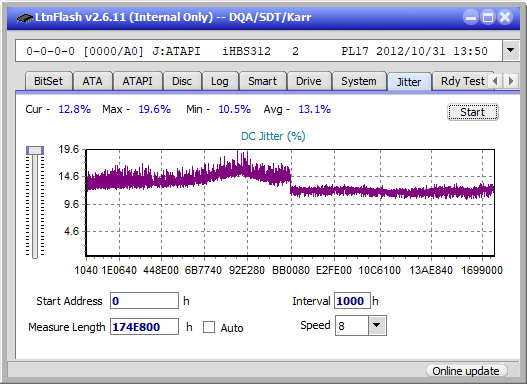Open the Rdy Test tab
The height and width of the screenshot is (384, 527).
pos(462,81)
